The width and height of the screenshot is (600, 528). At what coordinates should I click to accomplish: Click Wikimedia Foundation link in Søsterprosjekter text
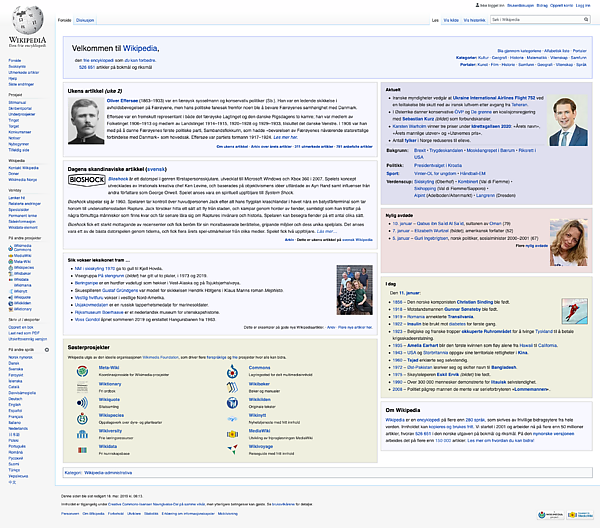point(160,357)
